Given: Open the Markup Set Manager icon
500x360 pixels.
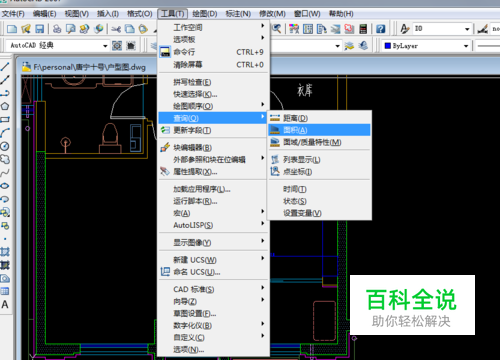Looking at the screenshot, I should [349, 29].
